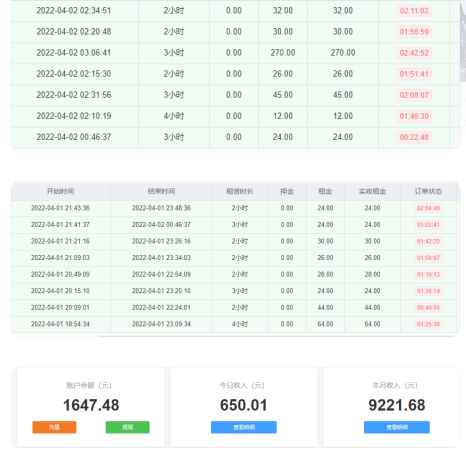Click the 1647.48 account balance figure
Screen dimensions: 466x453
[x=91, y=405]
